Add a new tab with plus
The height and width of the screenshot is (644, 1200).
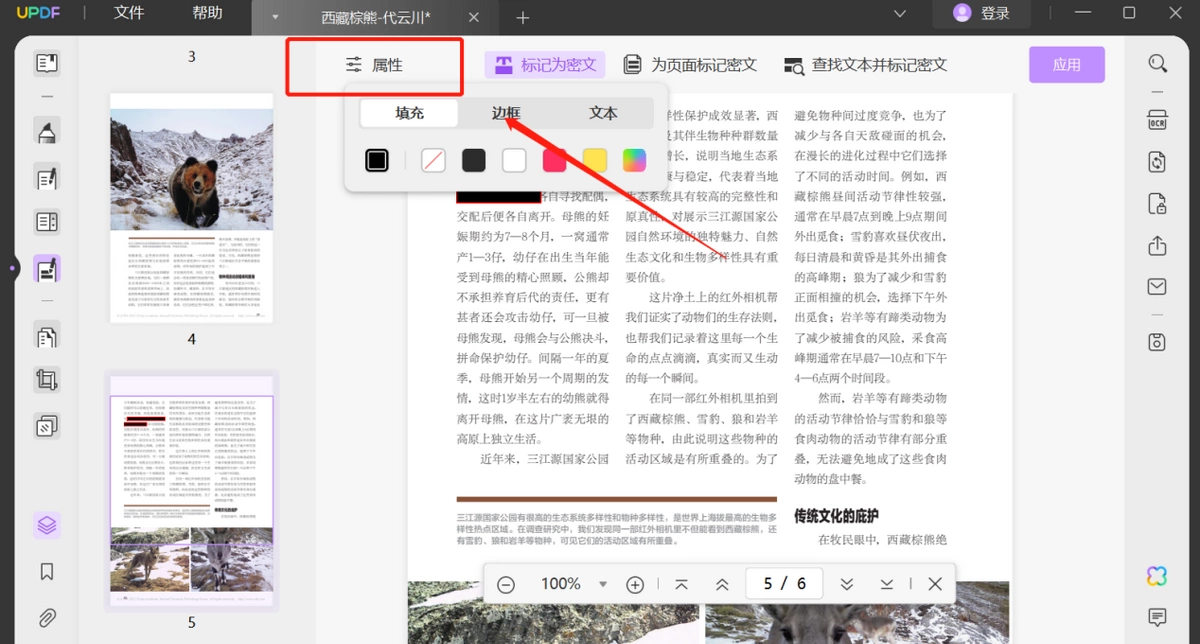pos(523,18)
